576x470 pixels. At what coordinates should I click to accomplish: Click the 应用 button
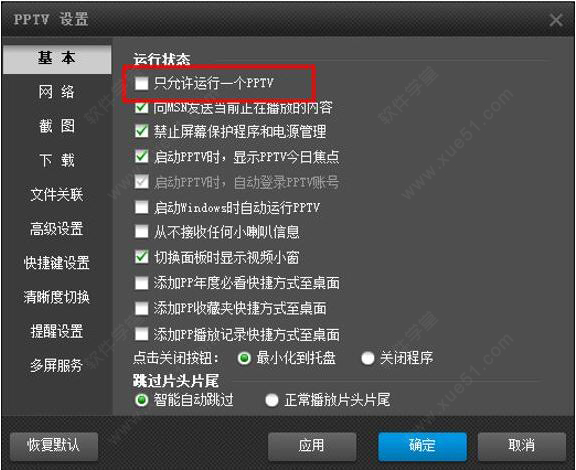point(312,446)
